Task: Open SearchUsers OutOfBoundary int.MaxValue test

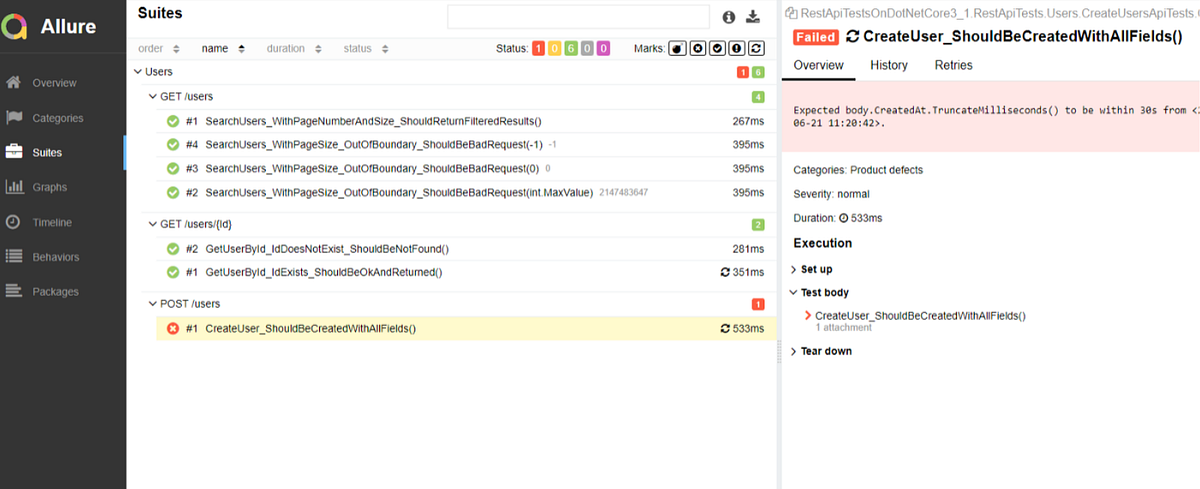Action: pos(466,193)
